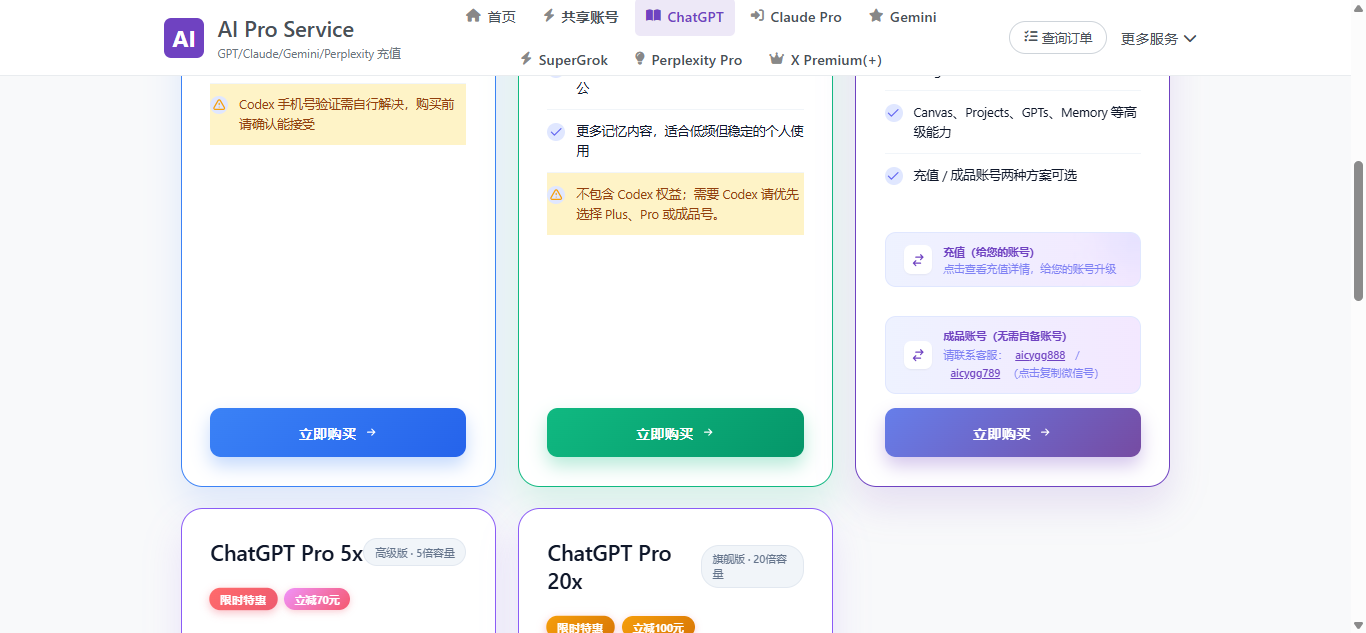Screen dimensions: 1366x633
Task: Click the blue 立即购买 button
Action: (x=338, y=432)
